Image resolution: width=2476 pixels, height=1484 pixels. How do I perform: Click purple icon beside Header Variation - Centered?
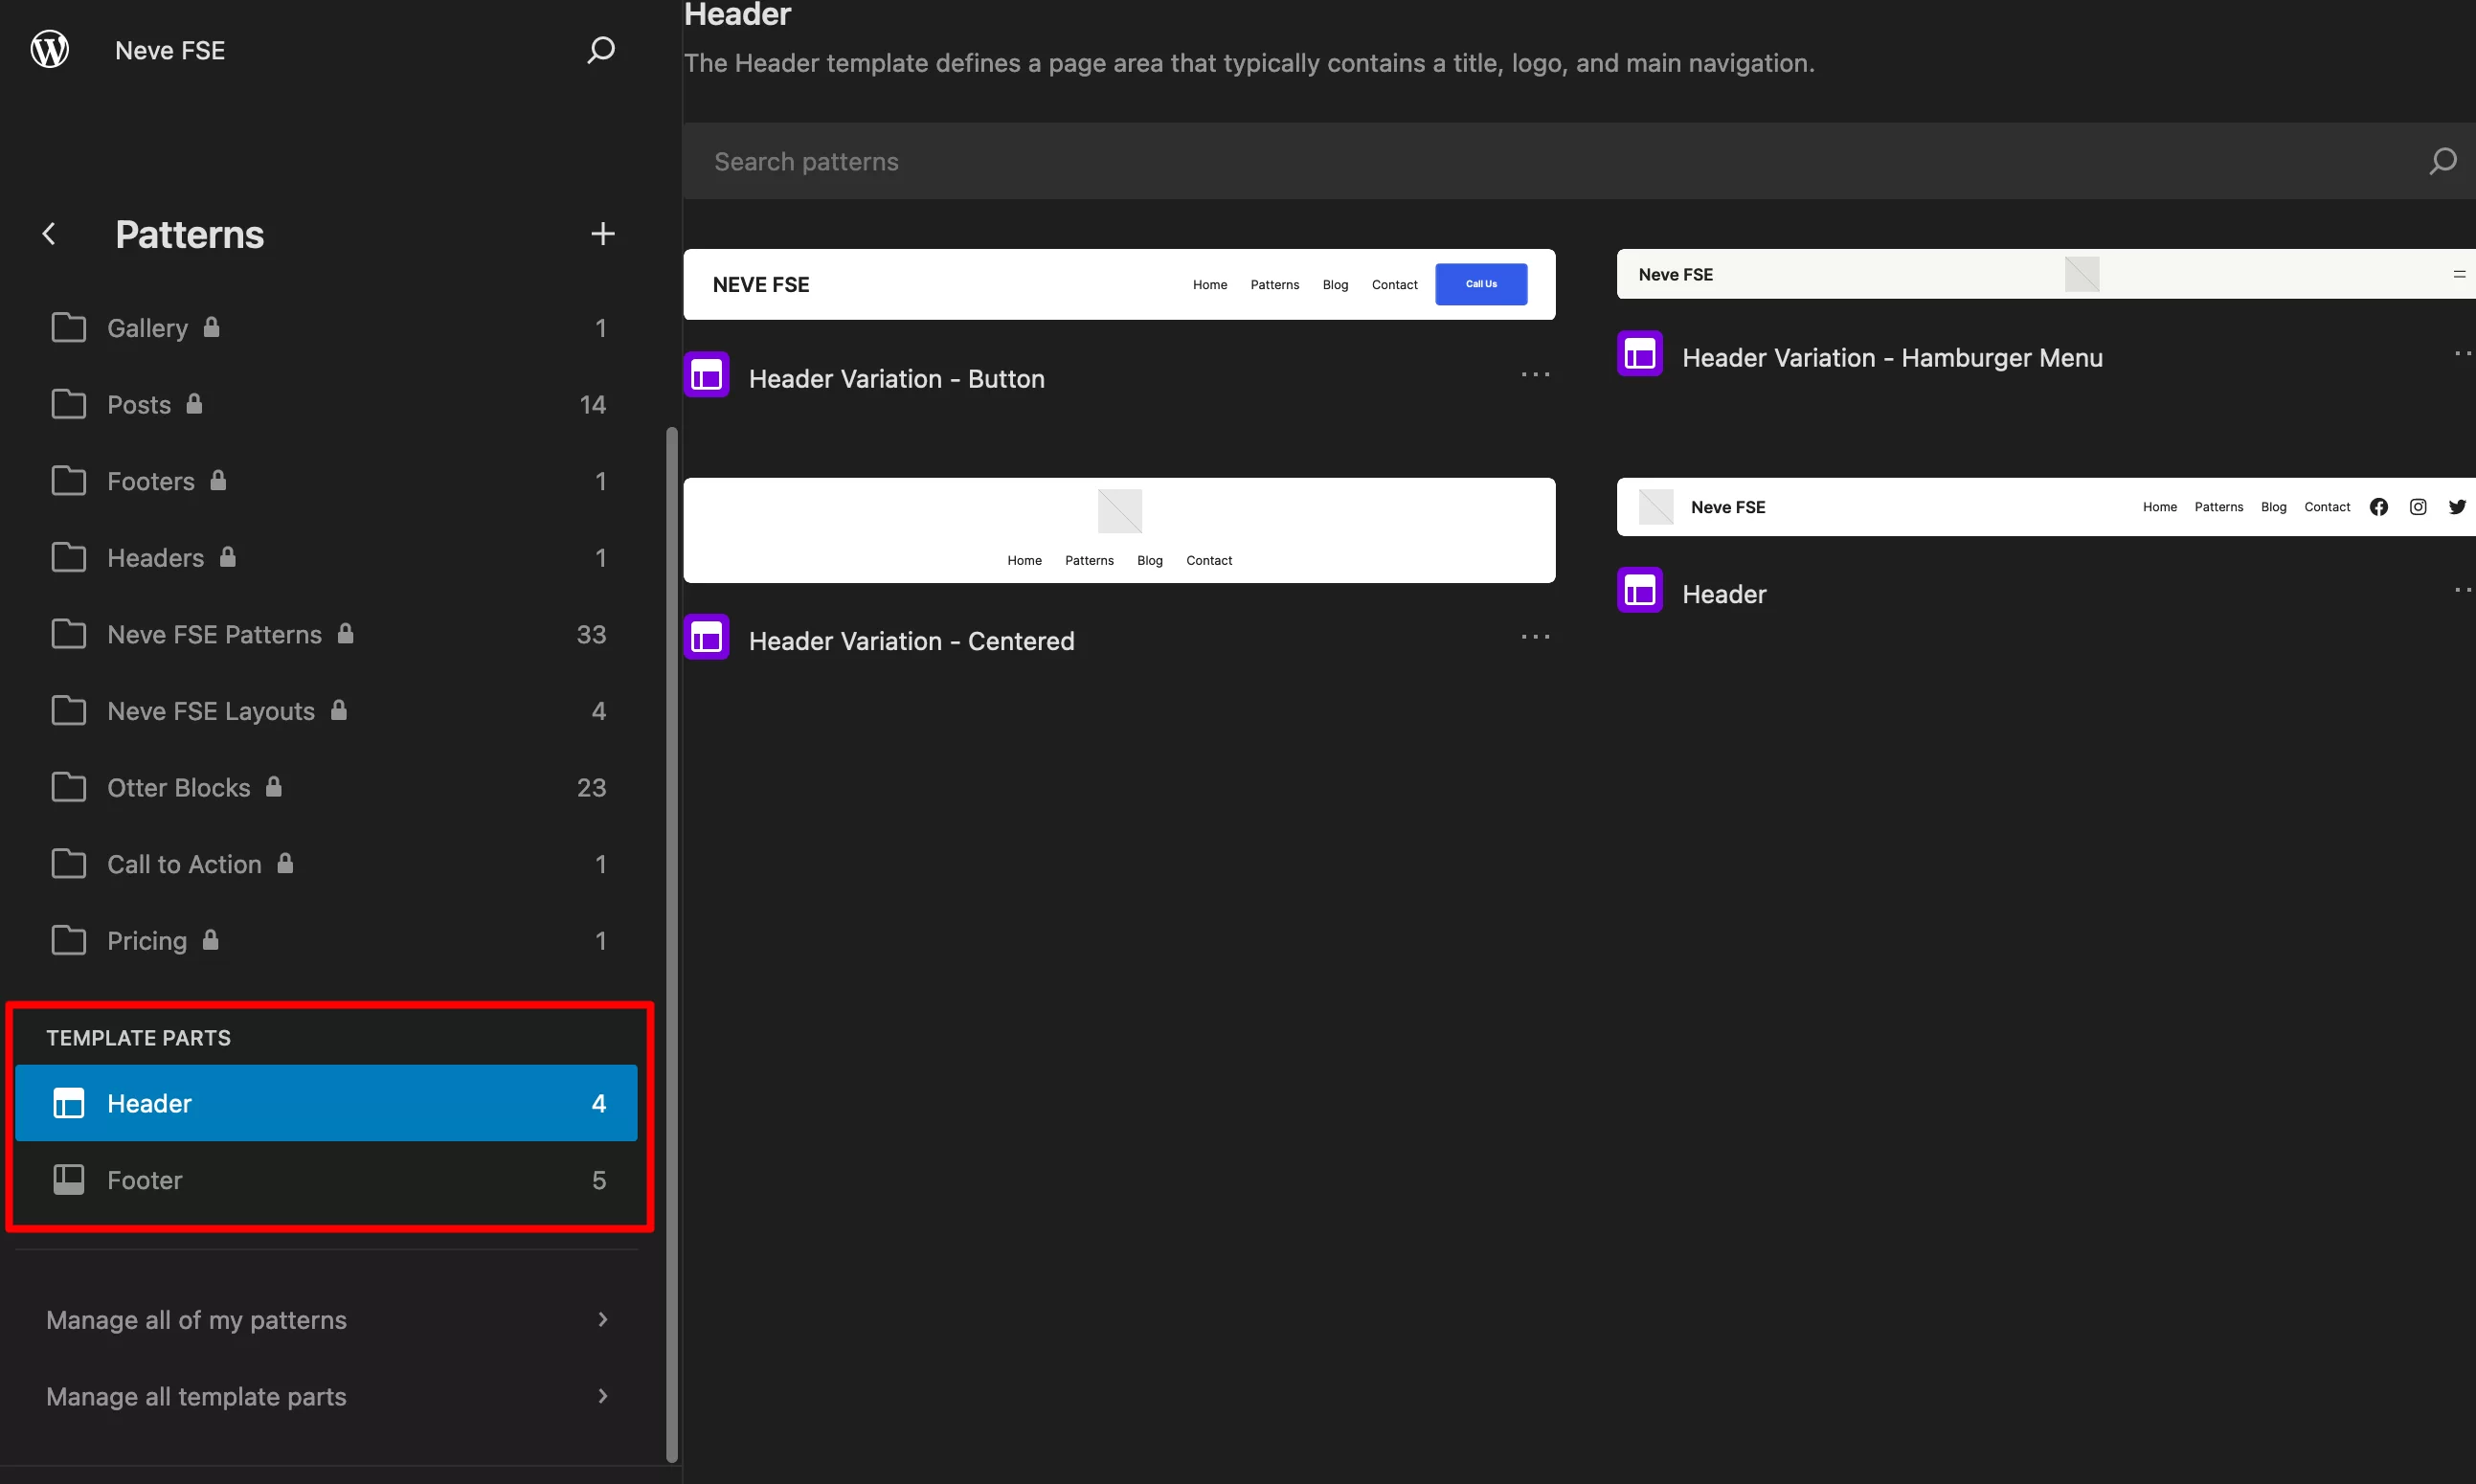[706, 637]
